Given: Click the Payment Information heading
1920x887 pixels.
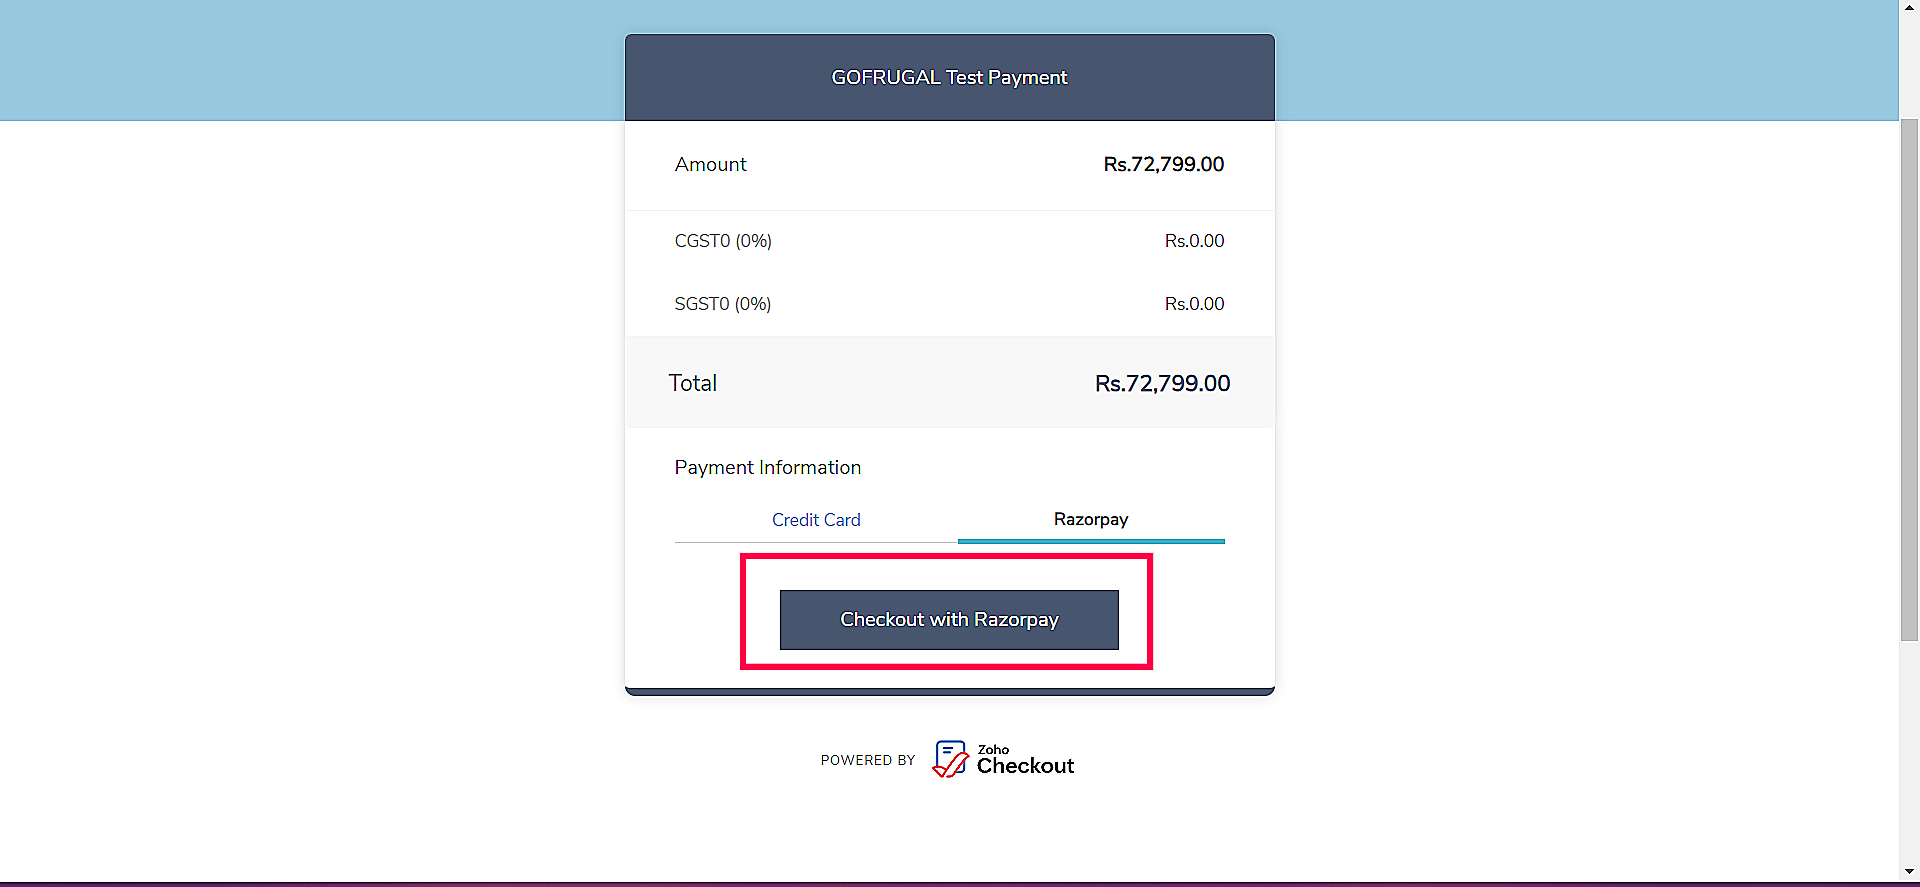Looking at the screenshot, I should 767,468.
